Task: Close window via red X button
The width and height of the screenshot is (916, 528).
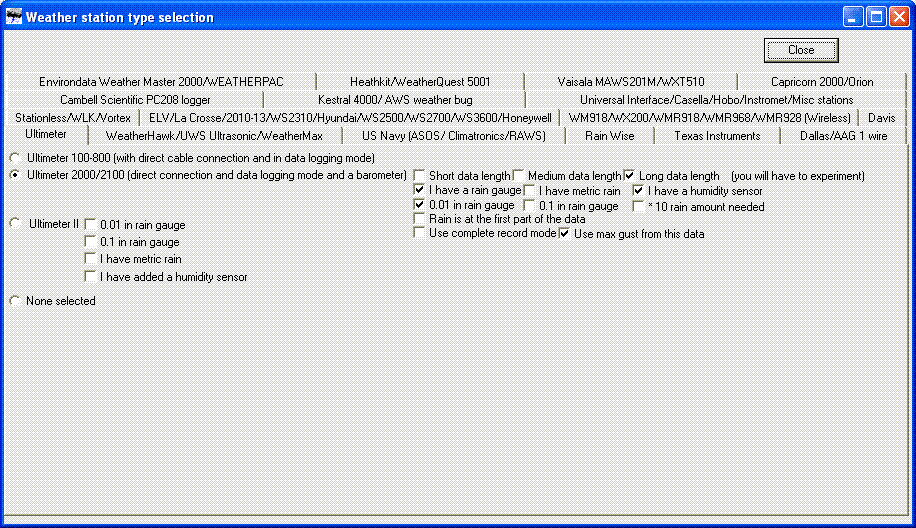Action: pyautogui.click(x=900, y=17)
